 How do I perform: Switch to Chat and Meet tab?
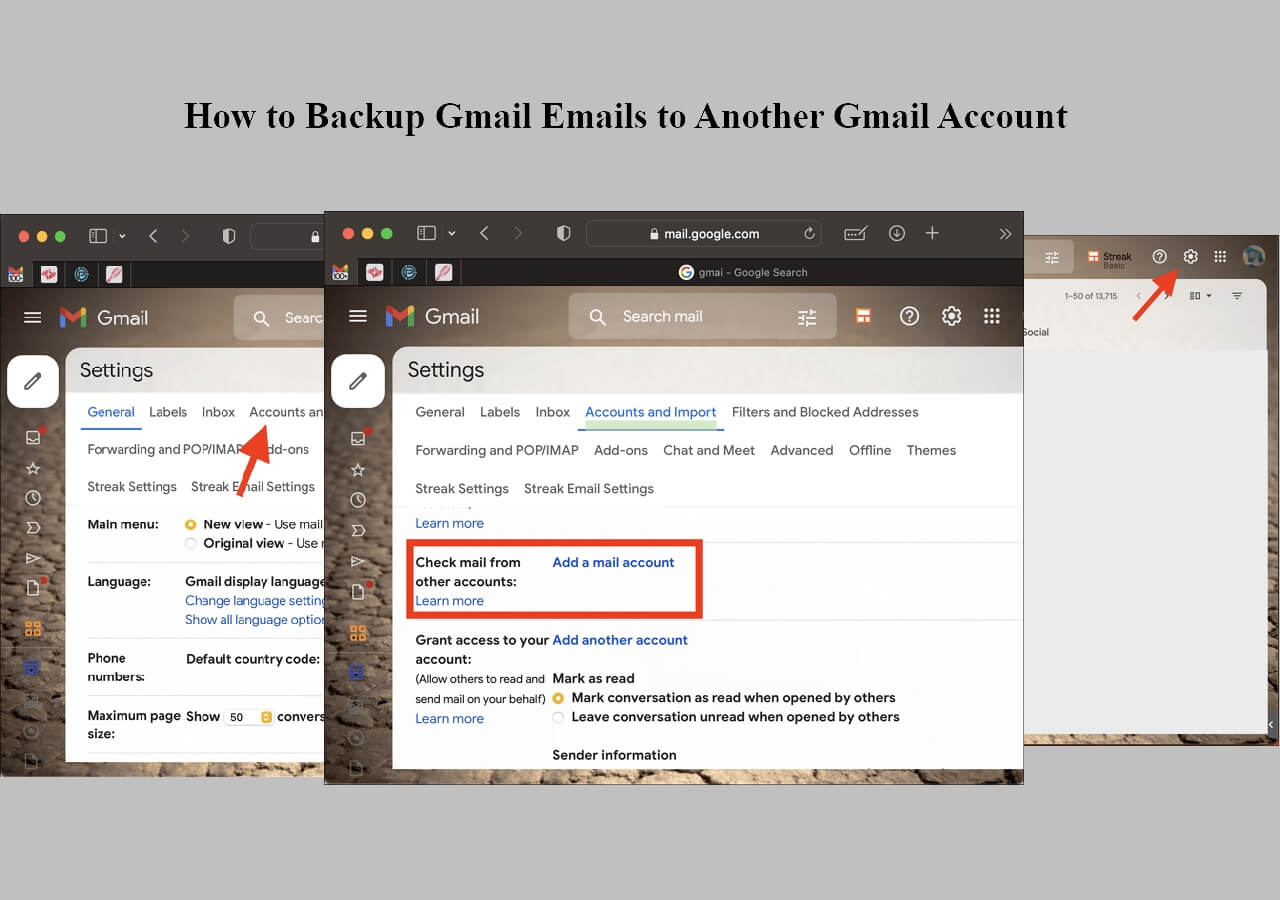pyautogui.click(x=709, y=450)
